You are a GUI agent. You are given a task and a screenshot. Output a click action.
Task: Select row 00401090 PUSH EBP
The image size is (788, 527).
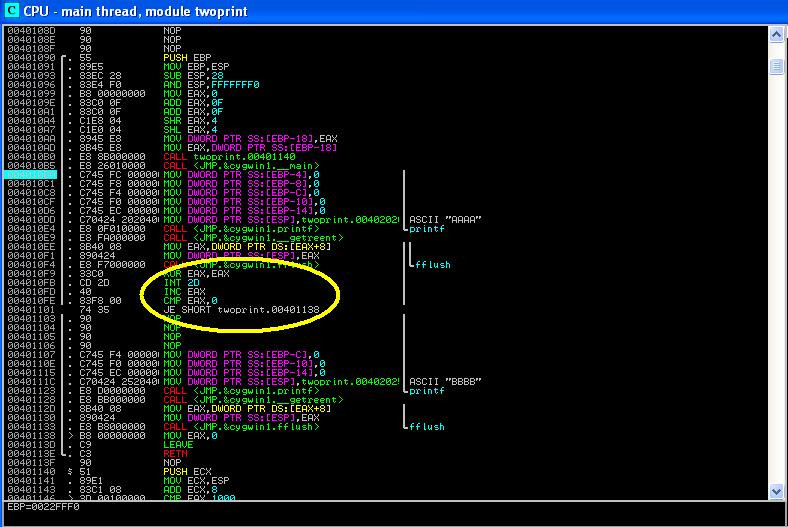(x=386, y=57)
